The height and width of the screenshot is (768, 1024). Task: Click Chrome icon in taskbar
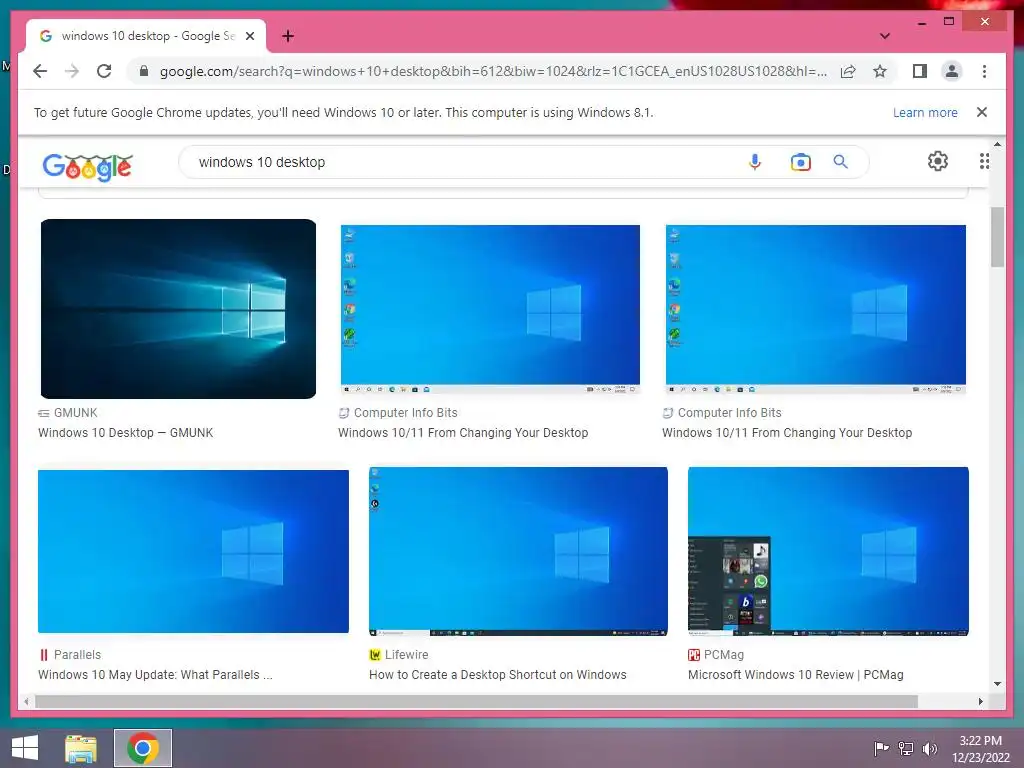143,748
